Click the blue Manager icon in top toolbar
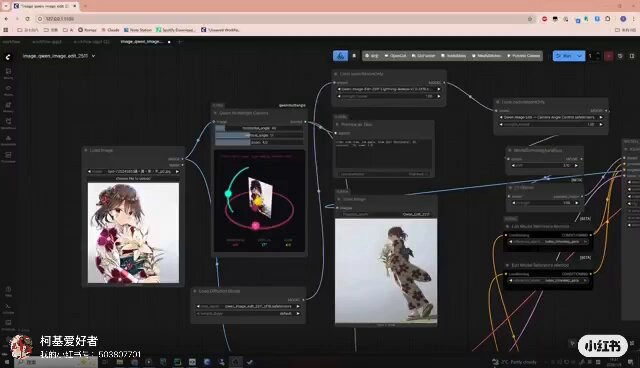 click(340, 56)
